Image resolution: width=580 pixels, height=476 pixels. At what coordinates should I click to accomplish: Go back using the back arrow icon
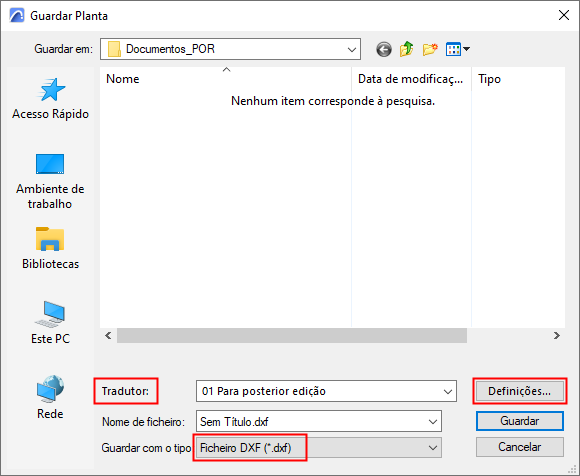tap(384, 49)
